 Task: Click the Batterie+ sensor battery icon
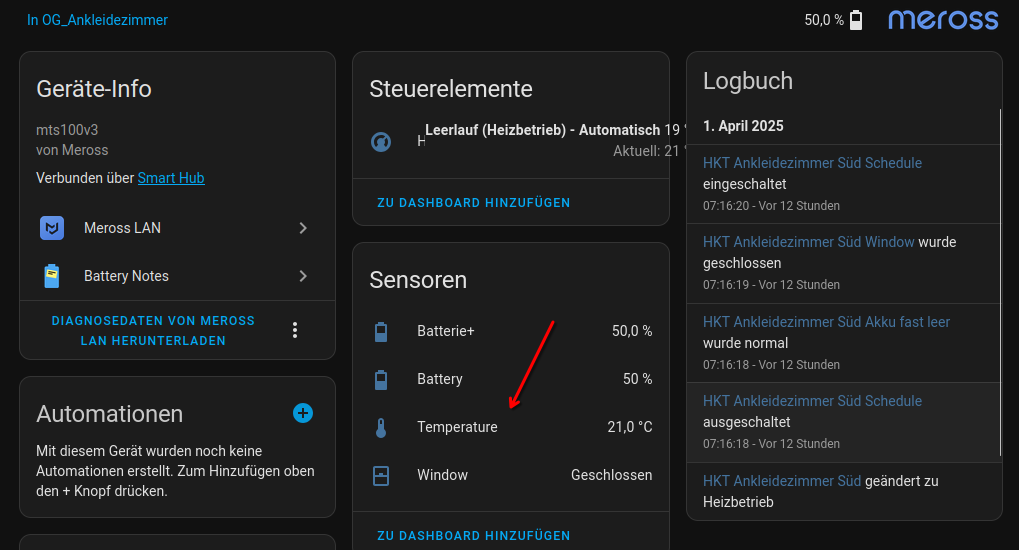pyautogui.click(x=381, y=331)
